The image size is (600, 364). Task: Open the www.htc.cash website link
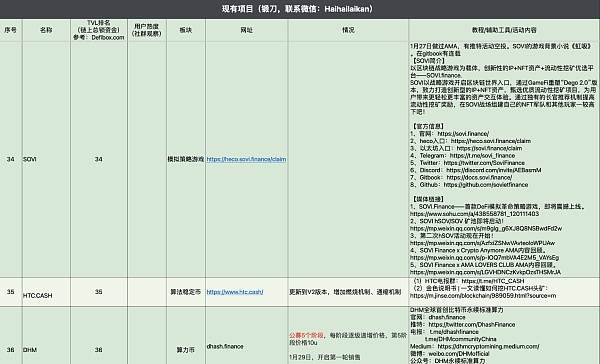click(x=235, y=292)
